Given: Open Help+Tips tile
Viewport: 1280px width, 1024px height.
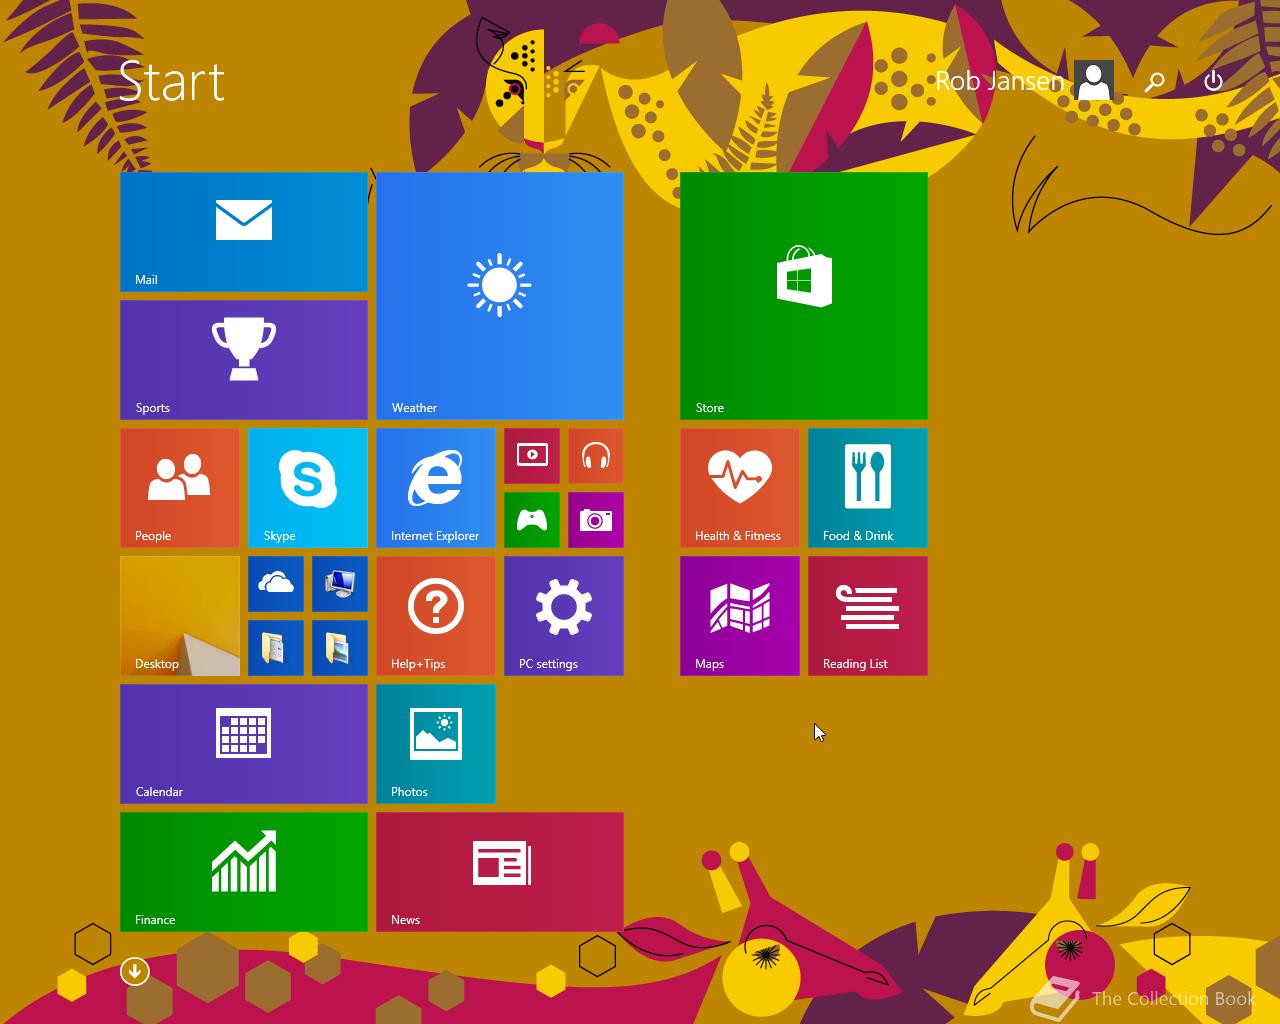Looking at the screenshot, I should [x=436, y=616].
